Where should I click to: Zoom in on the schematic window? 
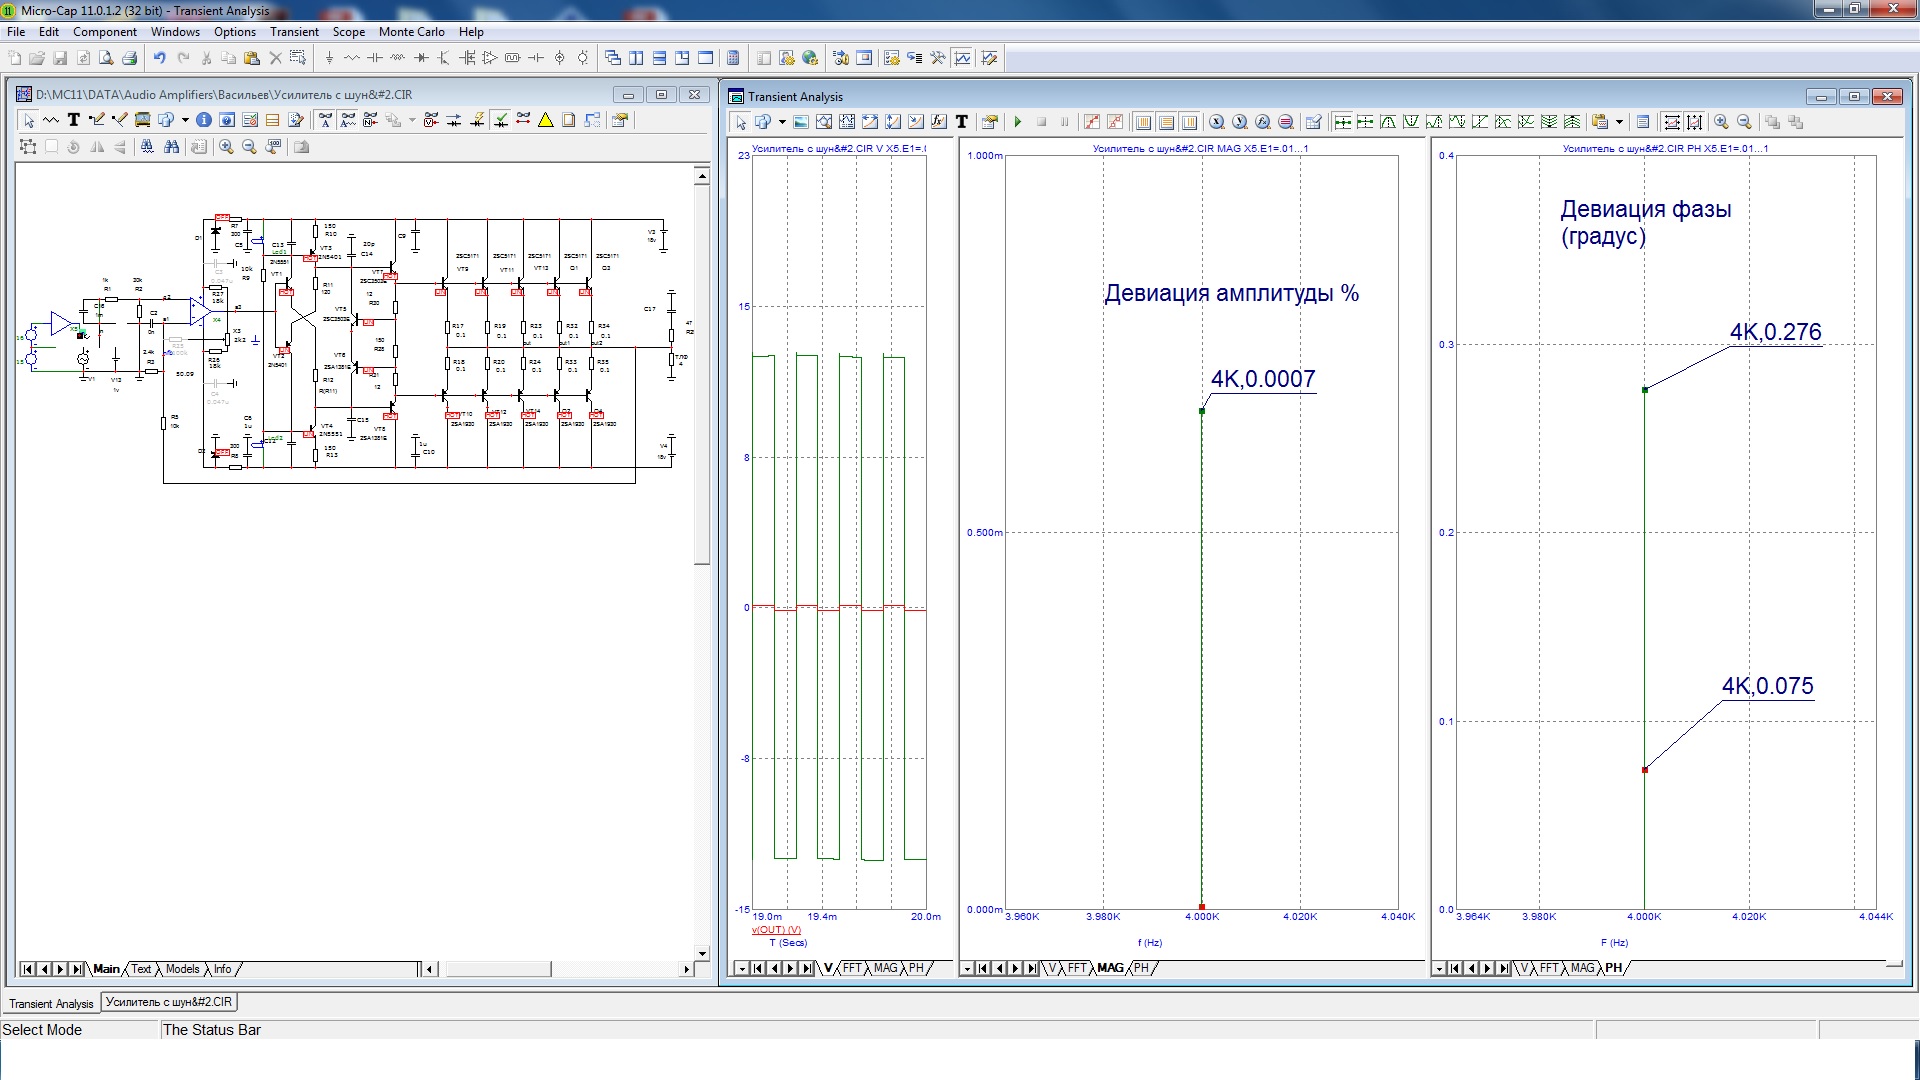click(227, 147)
